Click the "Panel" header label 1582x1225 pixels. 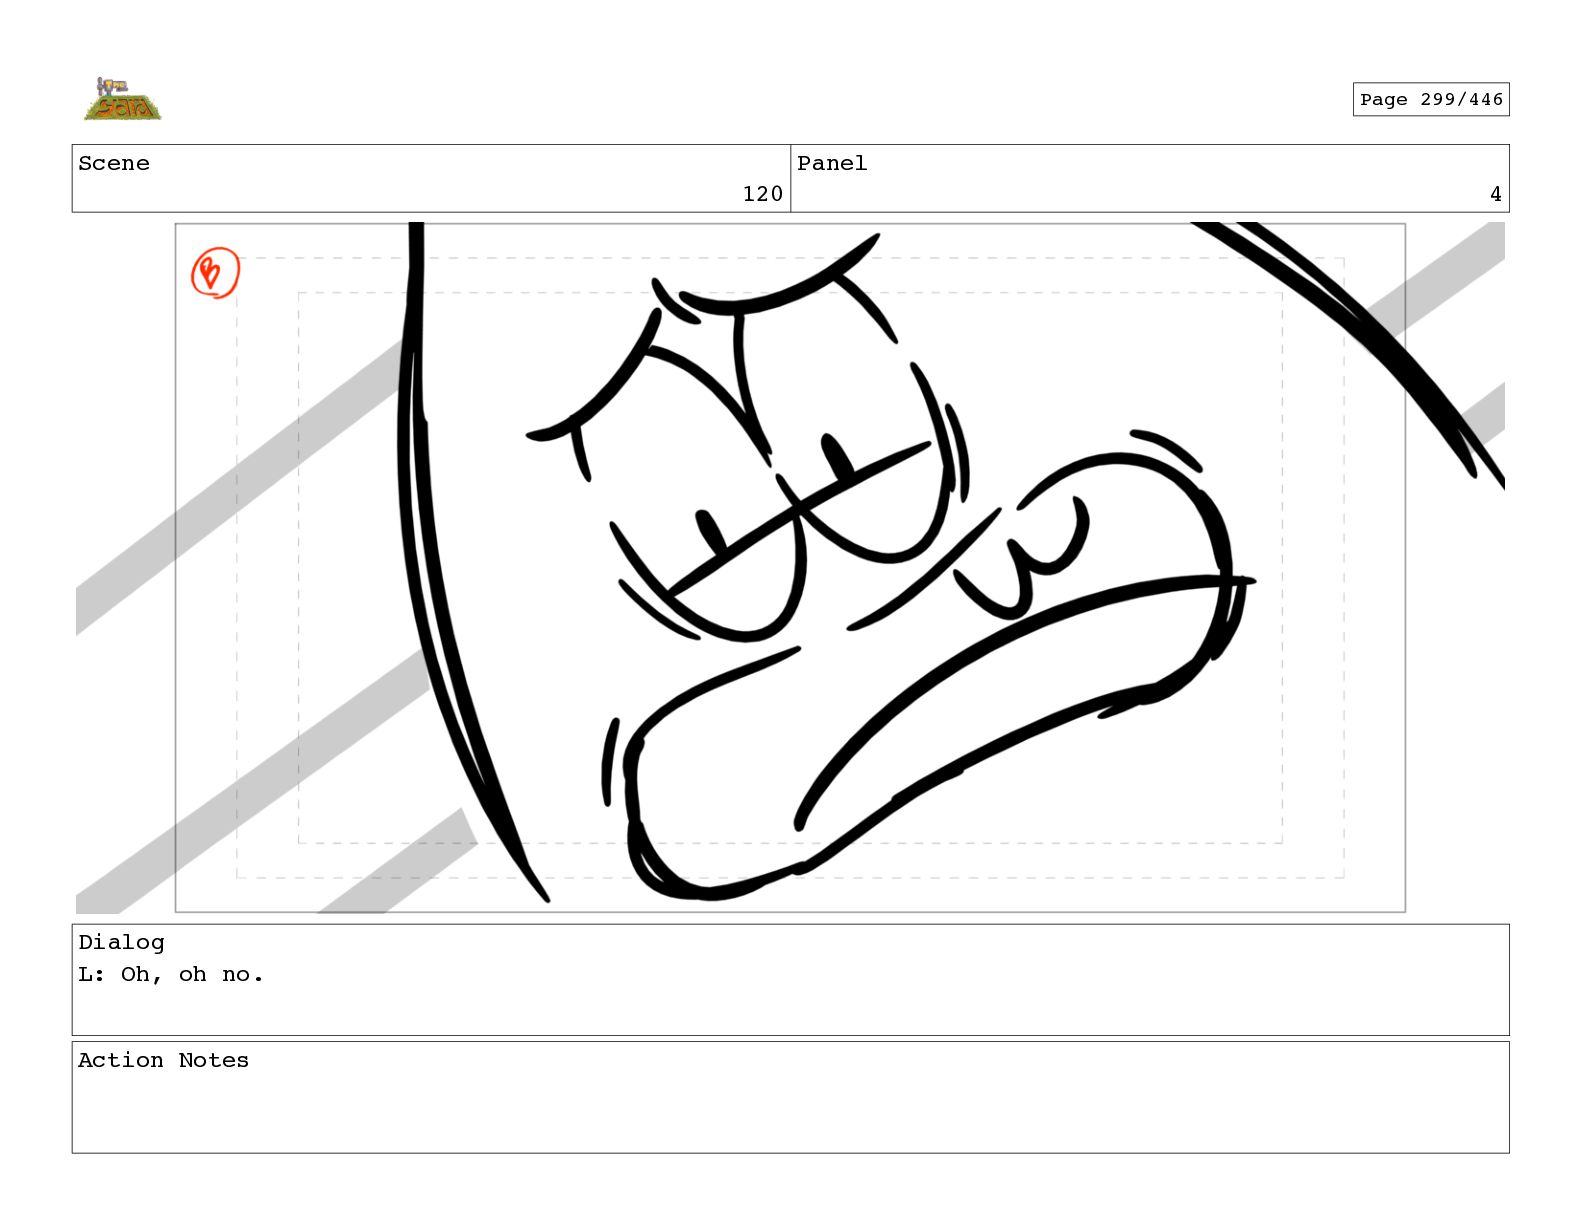(832, 164)
